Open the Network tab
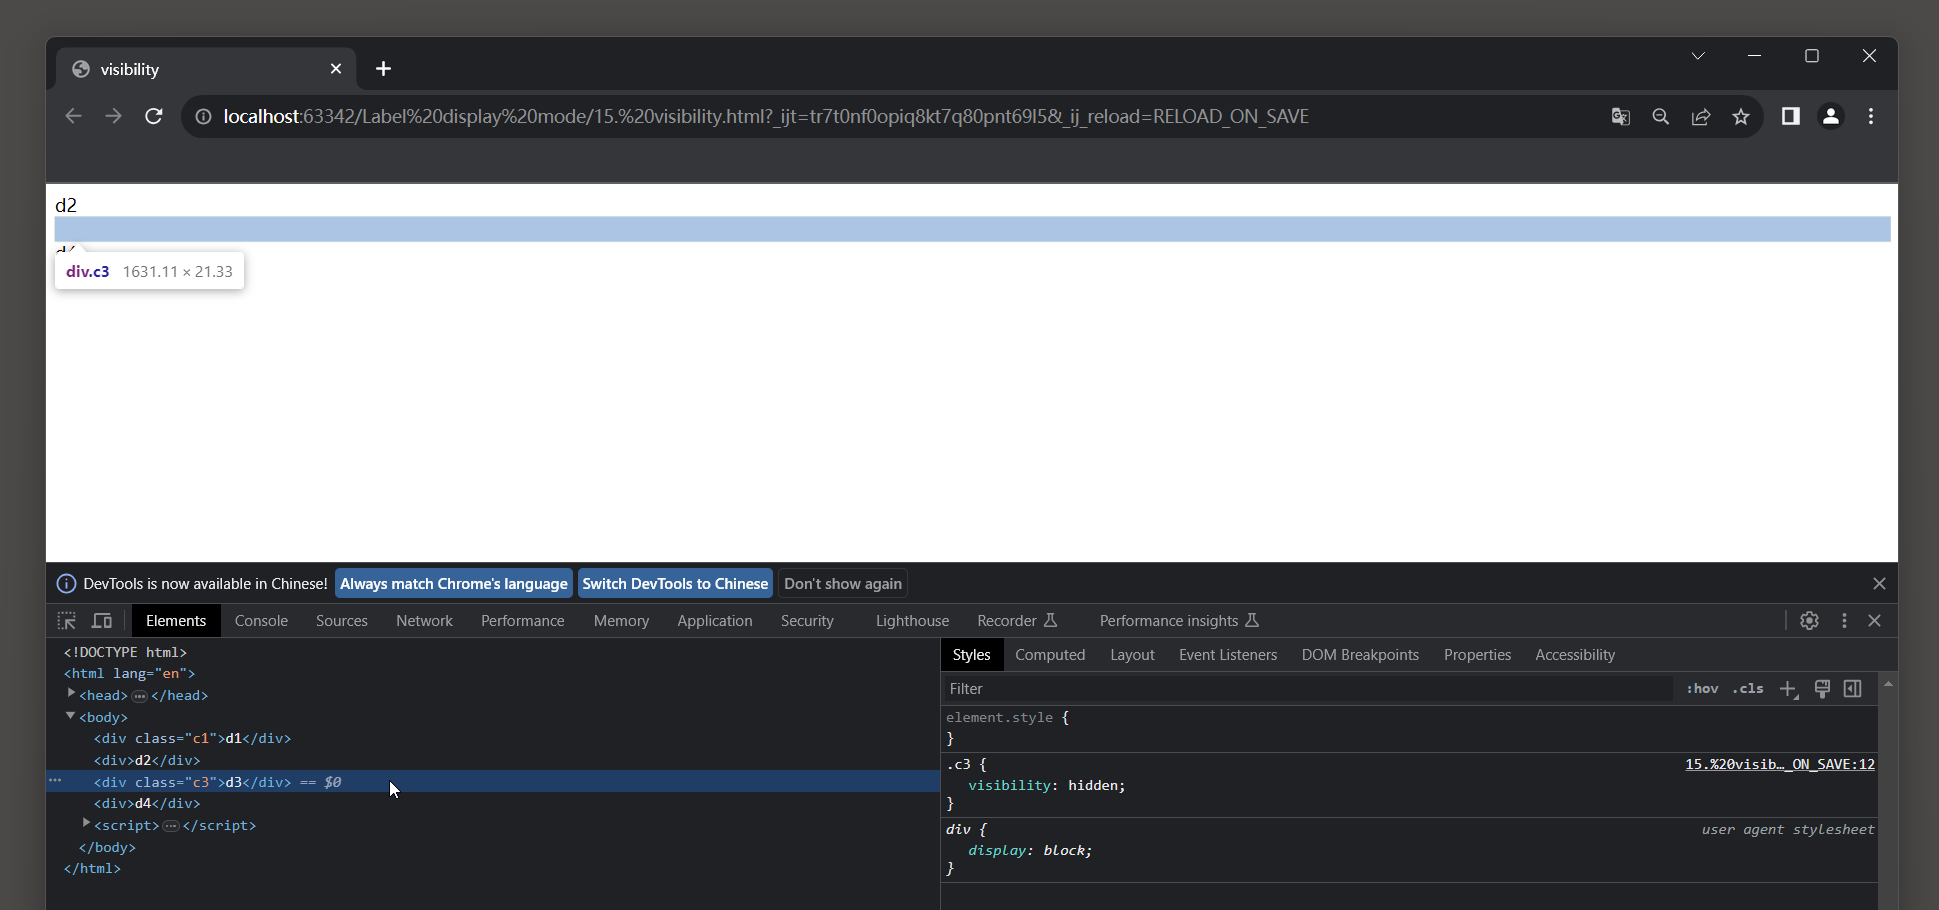The height and width of the screenshot is (910, 1939). click(424, 621)
